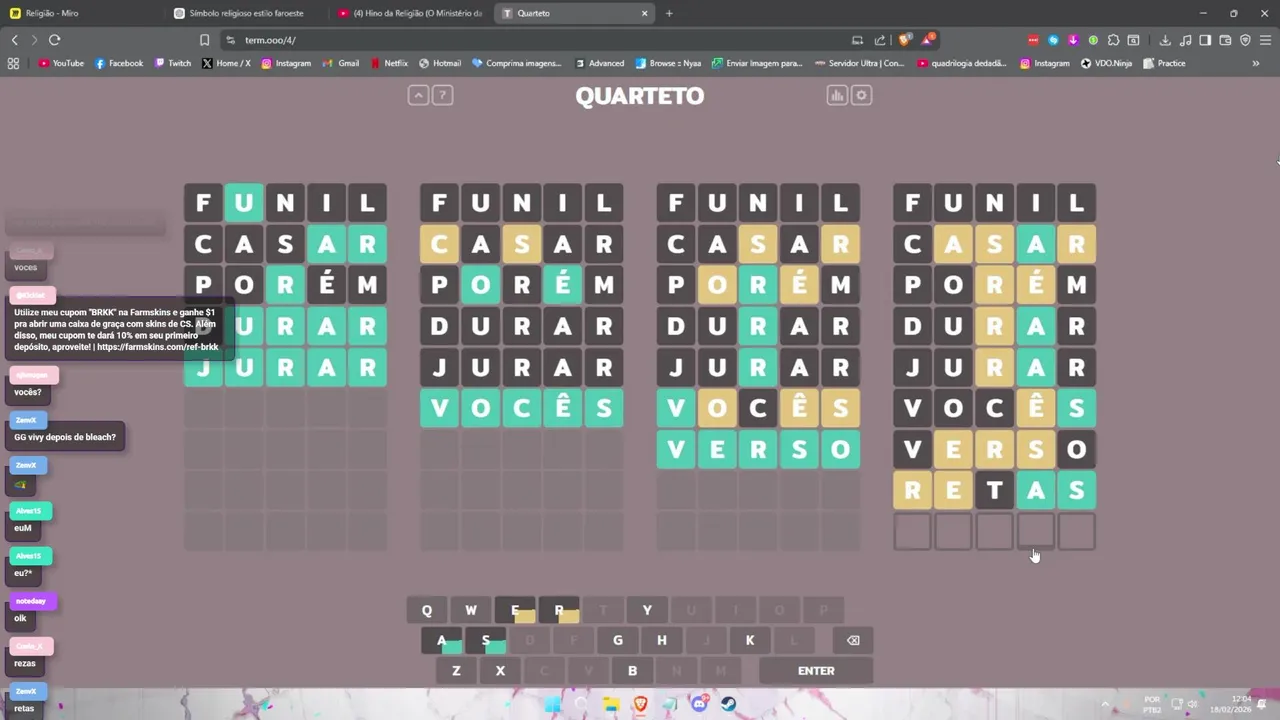Go back to the previous page
Image resolution: width=1280 pixels, height=720 pixels.
[x=14, y=40]
